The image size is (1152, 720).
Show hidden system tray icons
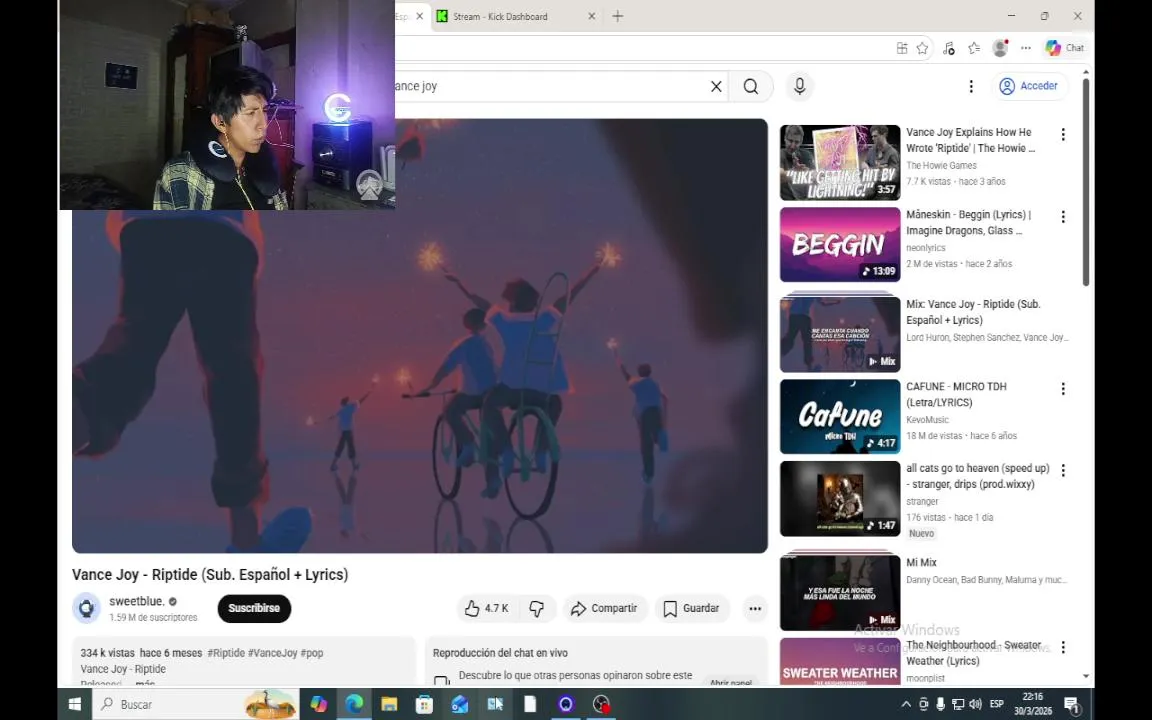[906, 705]
